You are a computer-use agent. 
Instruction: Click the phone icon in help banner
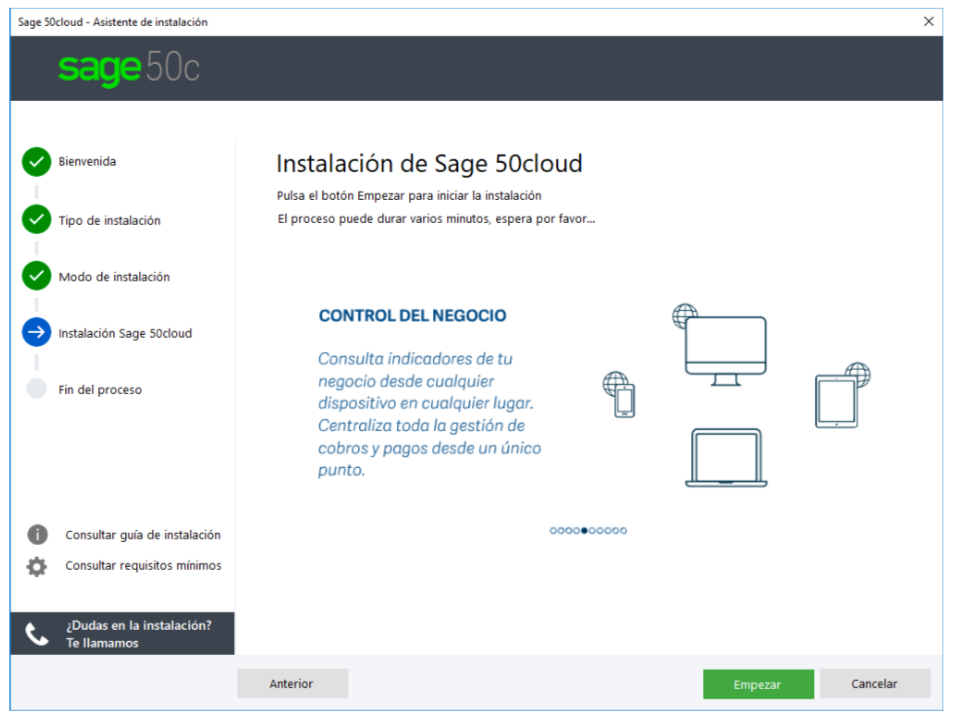pyautogui.click(x=36, y=634)
